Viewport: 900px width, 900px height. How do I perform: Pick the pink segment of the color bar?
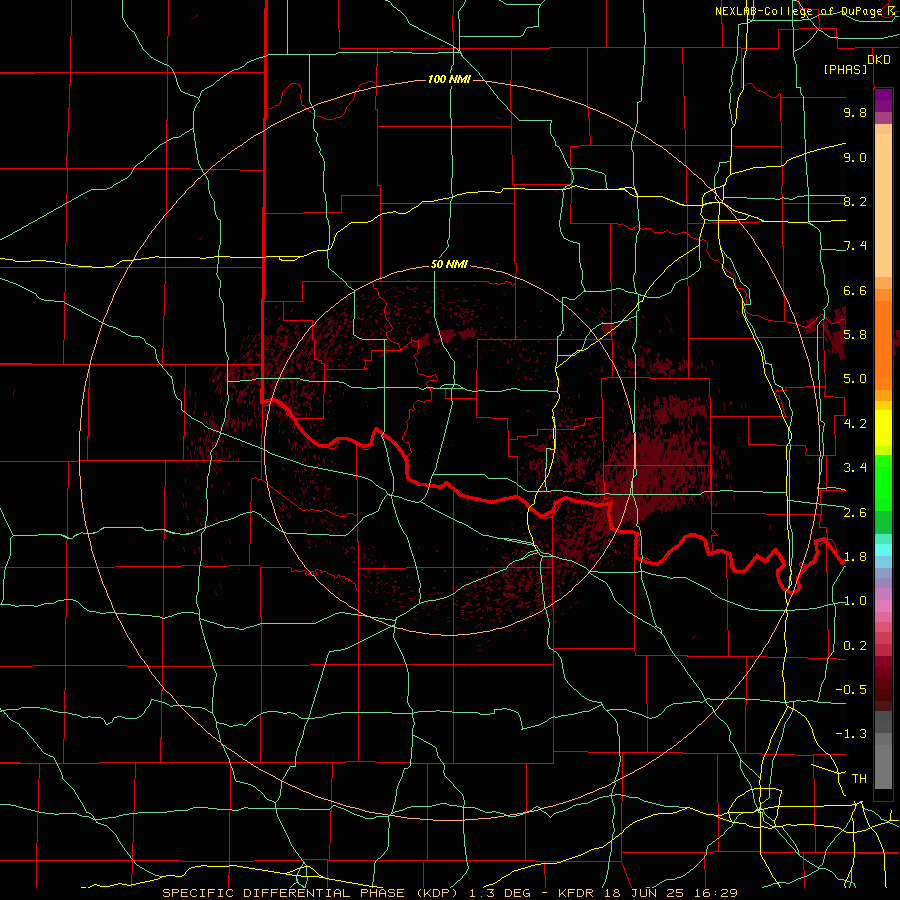[x=883, y=606]
